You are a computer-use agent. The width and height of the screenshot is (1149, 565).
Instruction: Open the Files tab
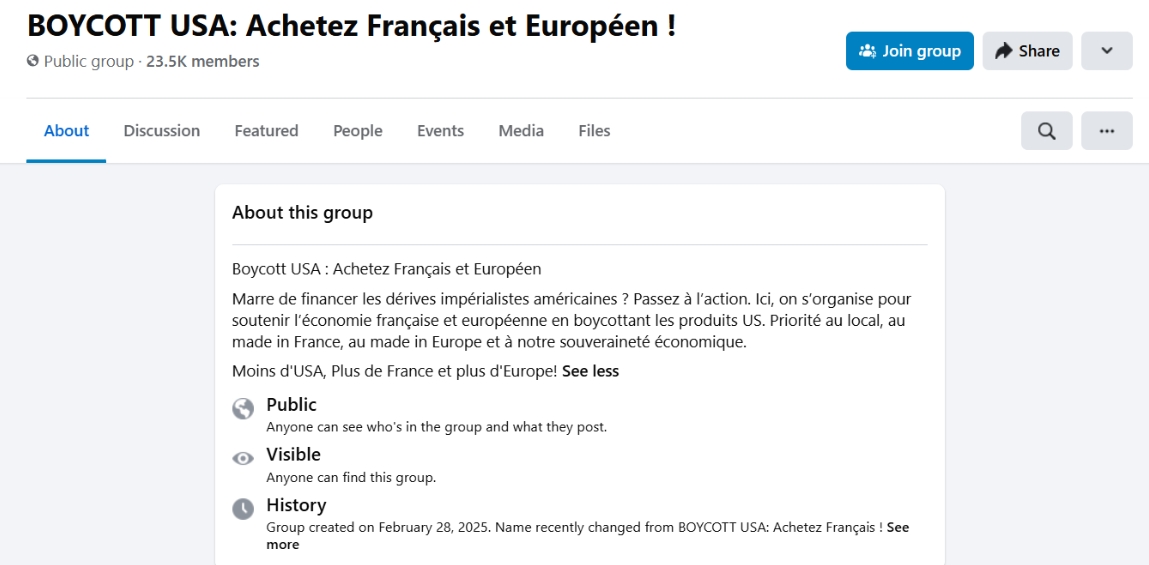pos(594,131)
